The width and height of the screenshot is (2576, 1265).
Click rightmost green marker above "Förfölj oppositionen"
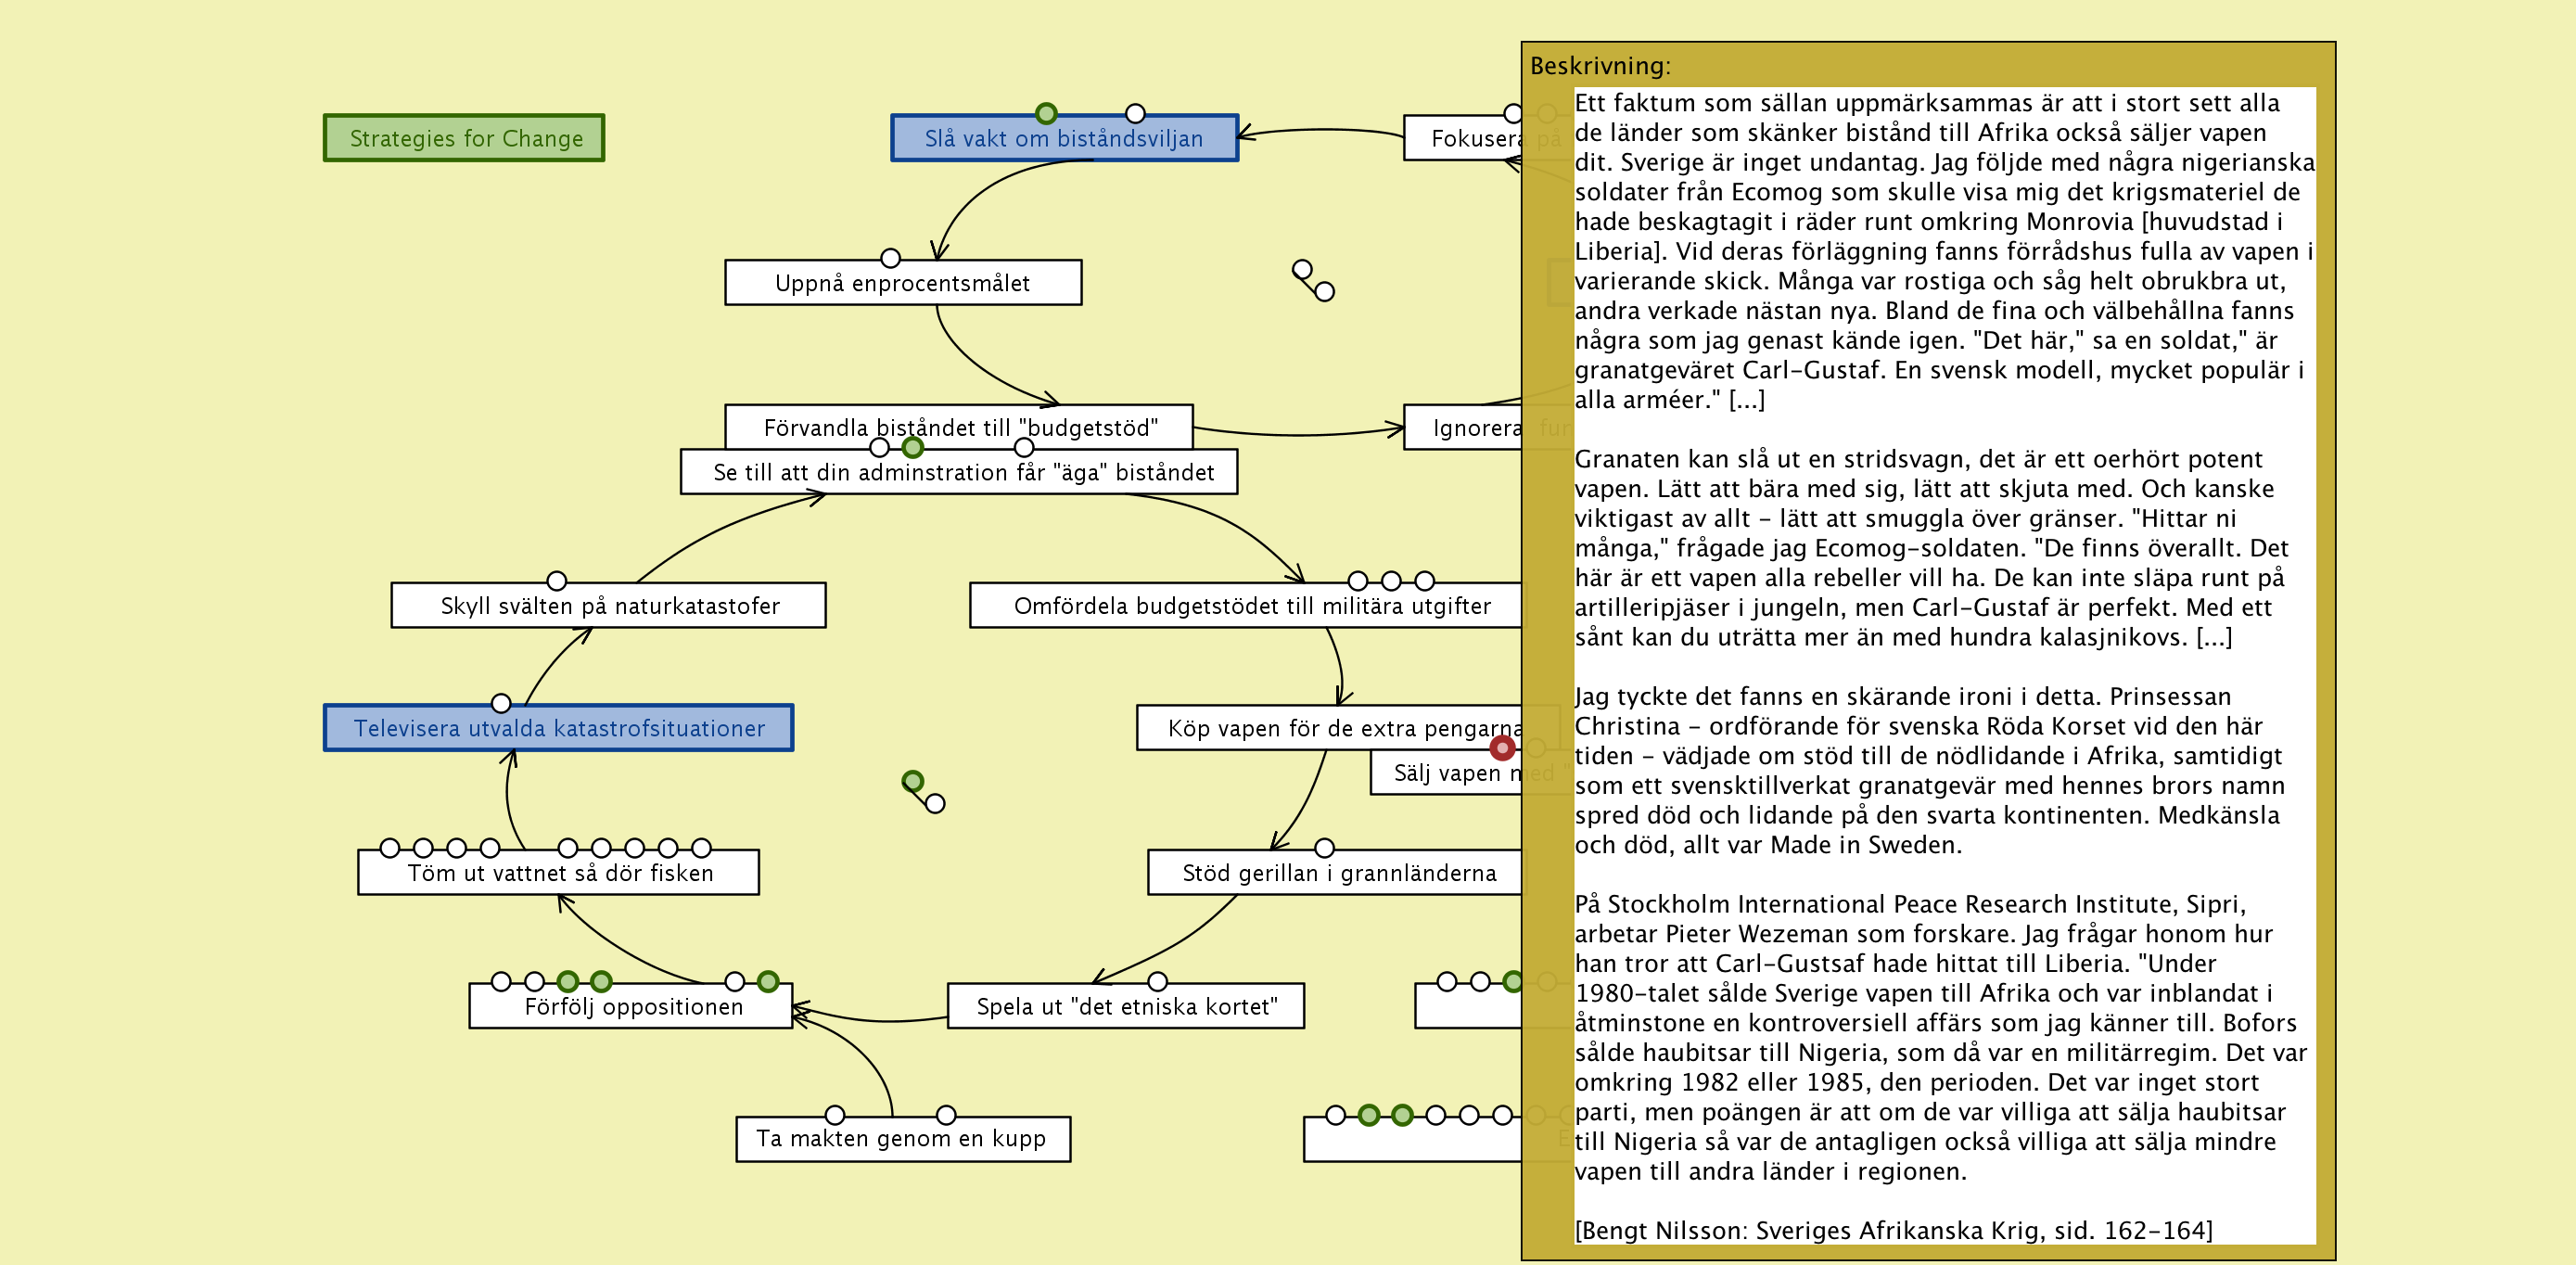(x=768, y=981)
